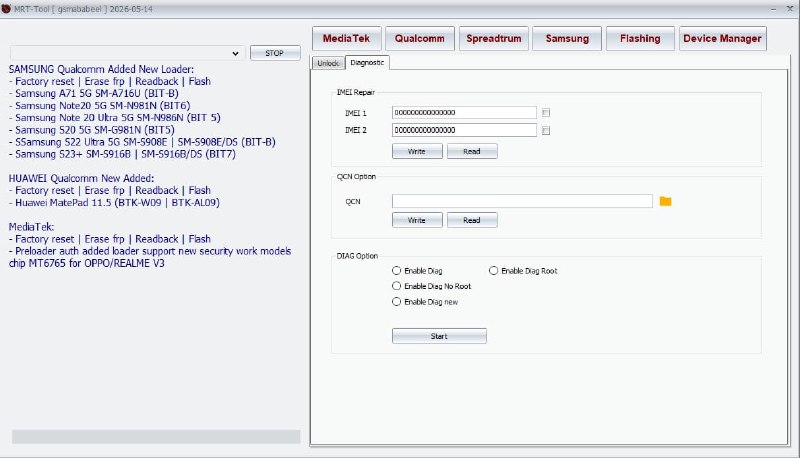Choose Enable Diag No Root
The height and width of the screenshot is (458, 800).
[432, 286]
